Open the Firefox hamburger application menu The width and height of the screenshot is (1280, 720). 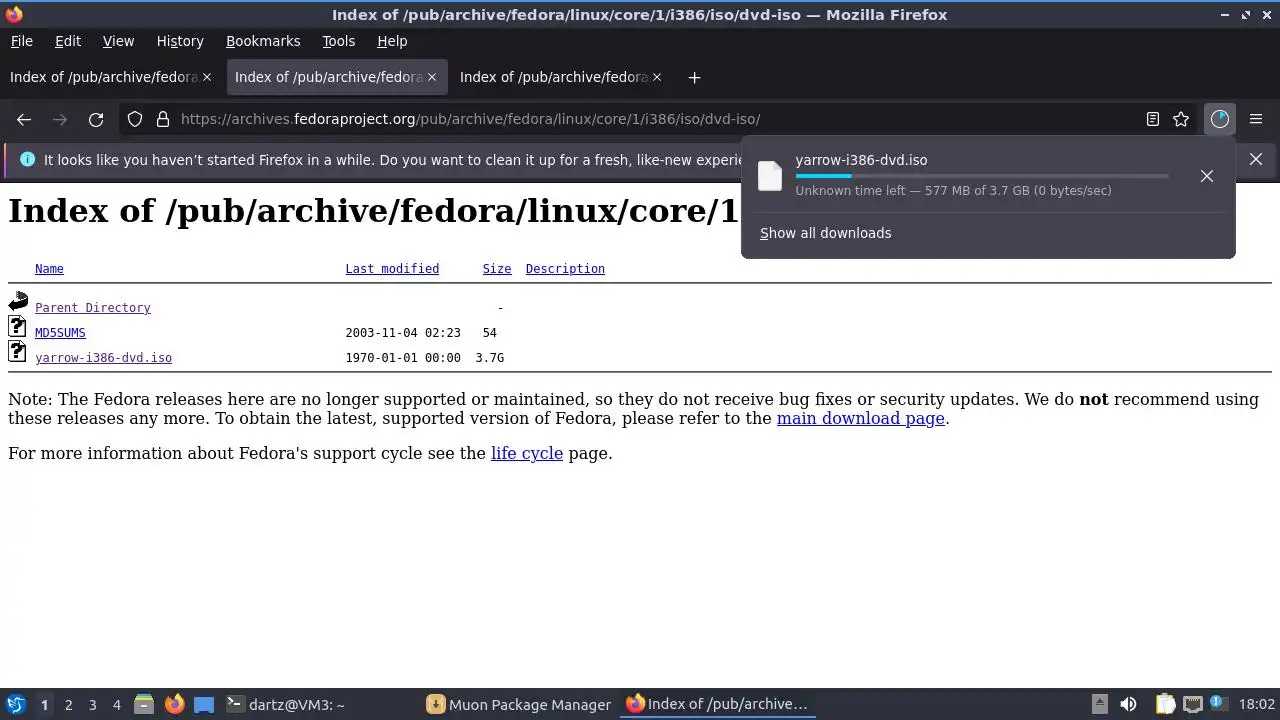point(1256,119)
